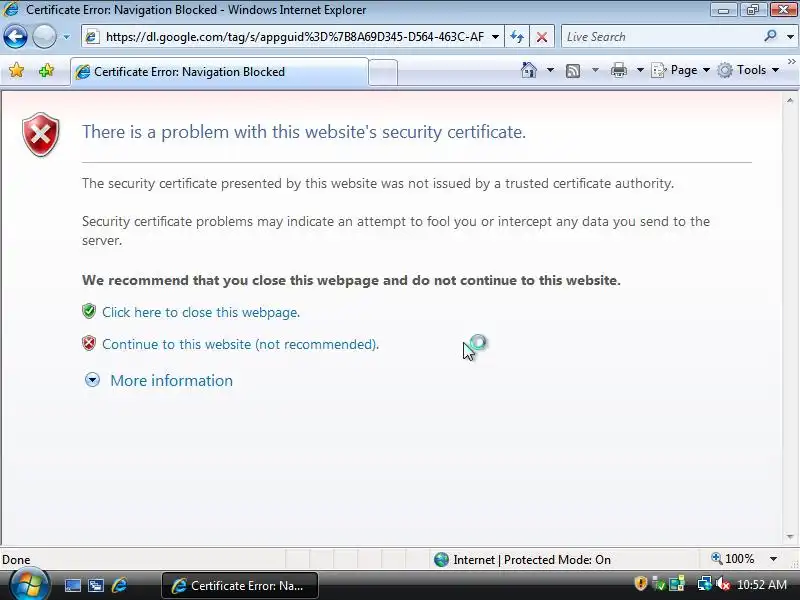
Task: Open the Tools menu
Action: [748, 70]
